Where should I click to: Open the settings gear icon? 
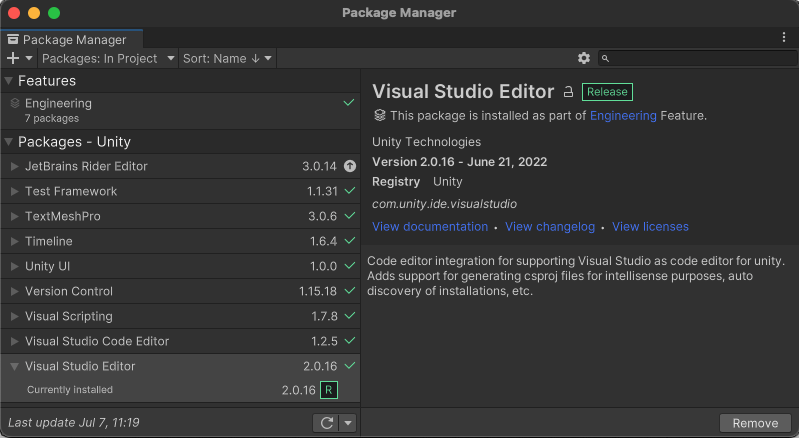click(584, 59)
